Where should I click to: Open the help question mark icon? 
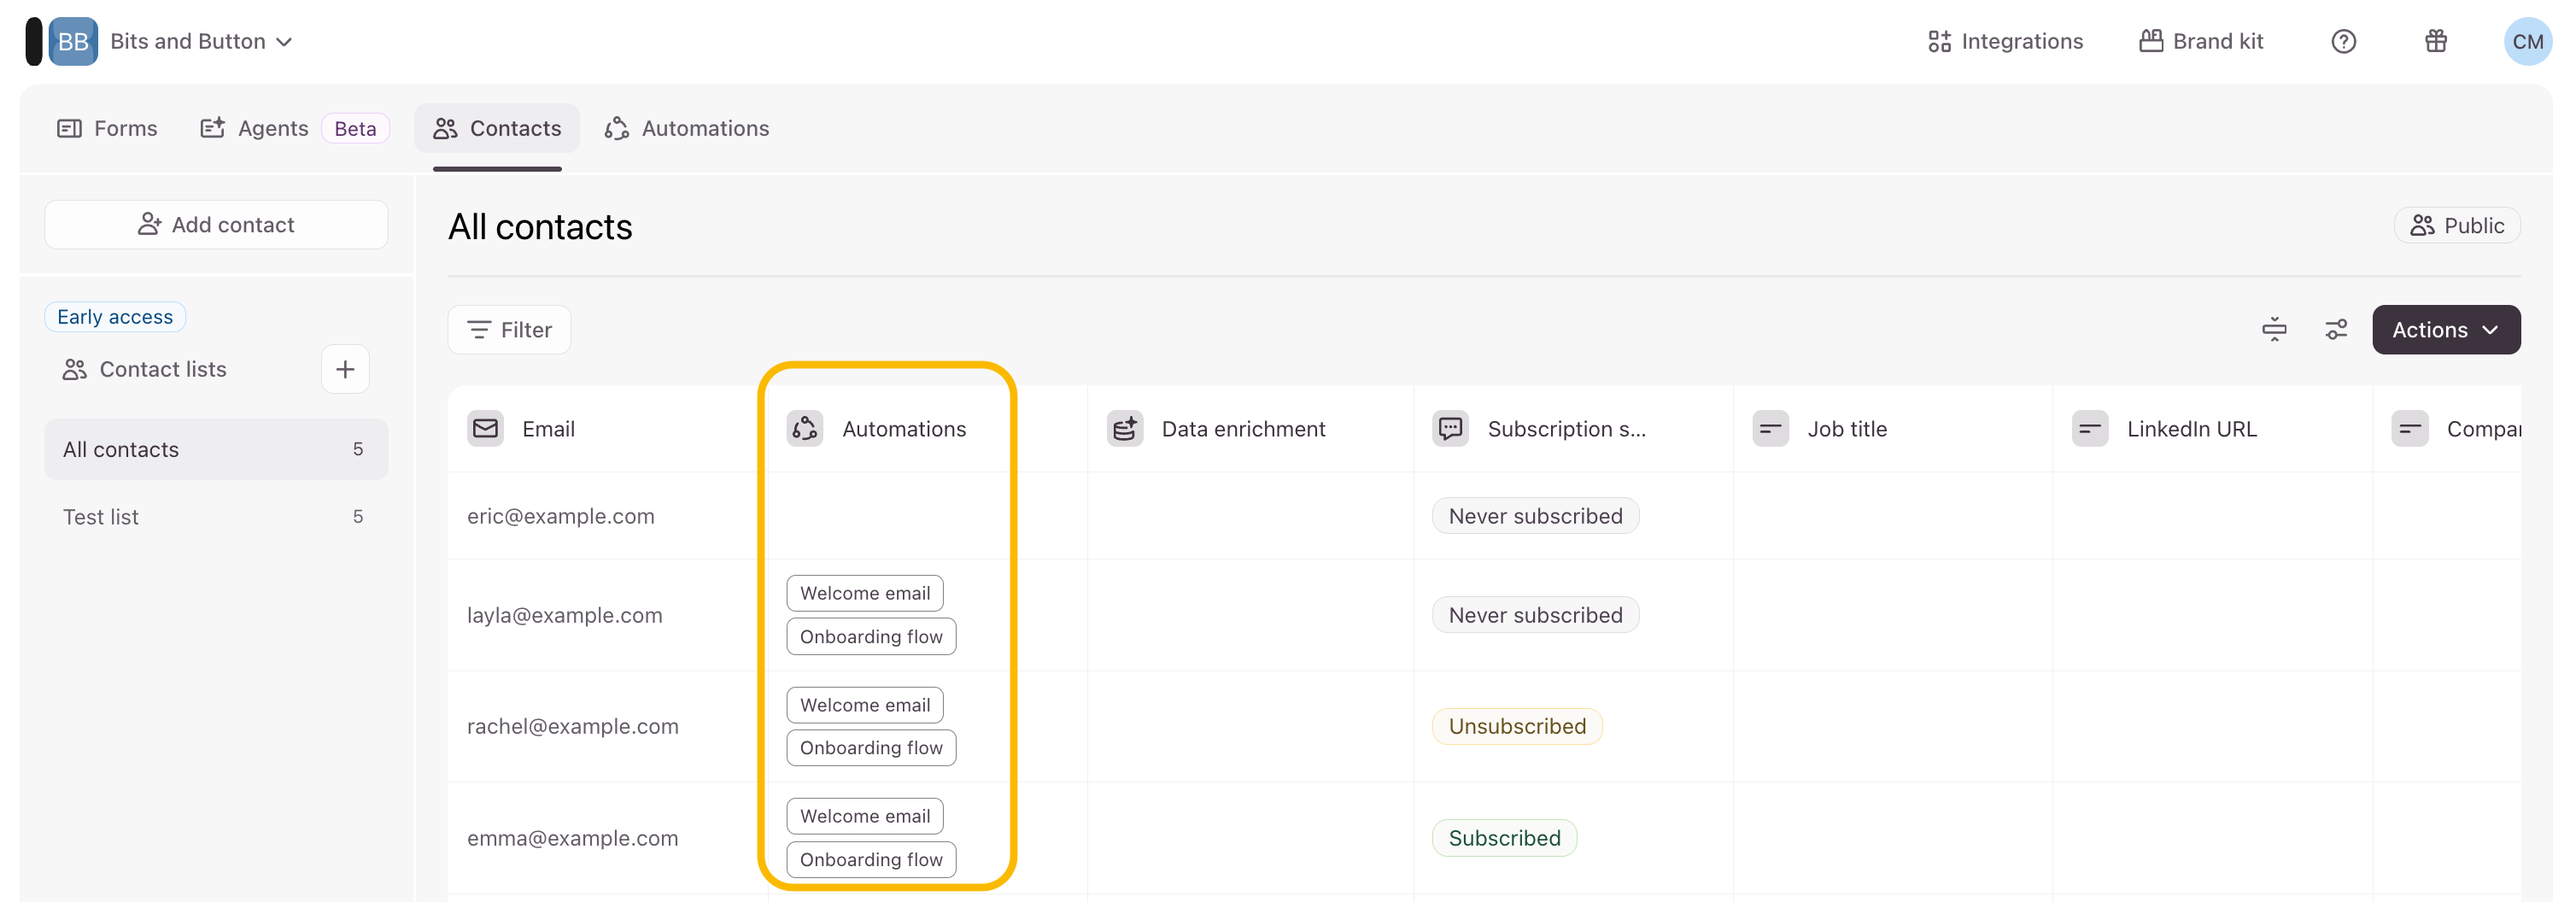tap(2343, 41)
